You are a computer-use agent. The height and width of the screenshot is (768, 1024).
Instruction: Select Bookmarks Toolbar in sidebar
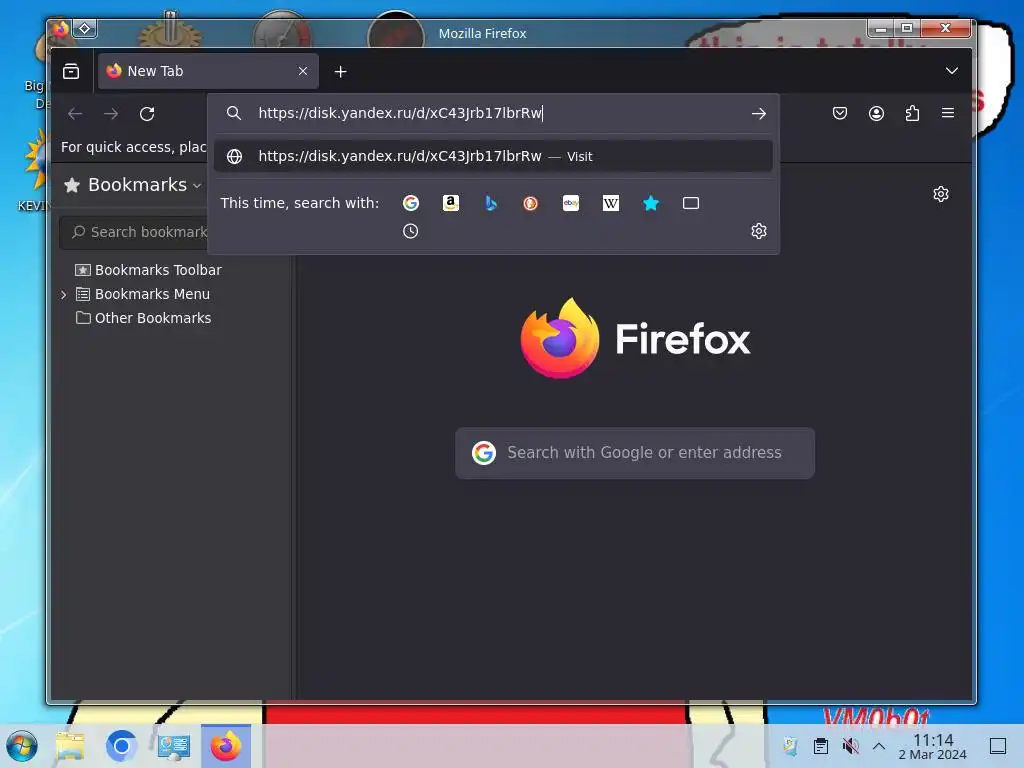pyautogui.click(x=148, y=270)
